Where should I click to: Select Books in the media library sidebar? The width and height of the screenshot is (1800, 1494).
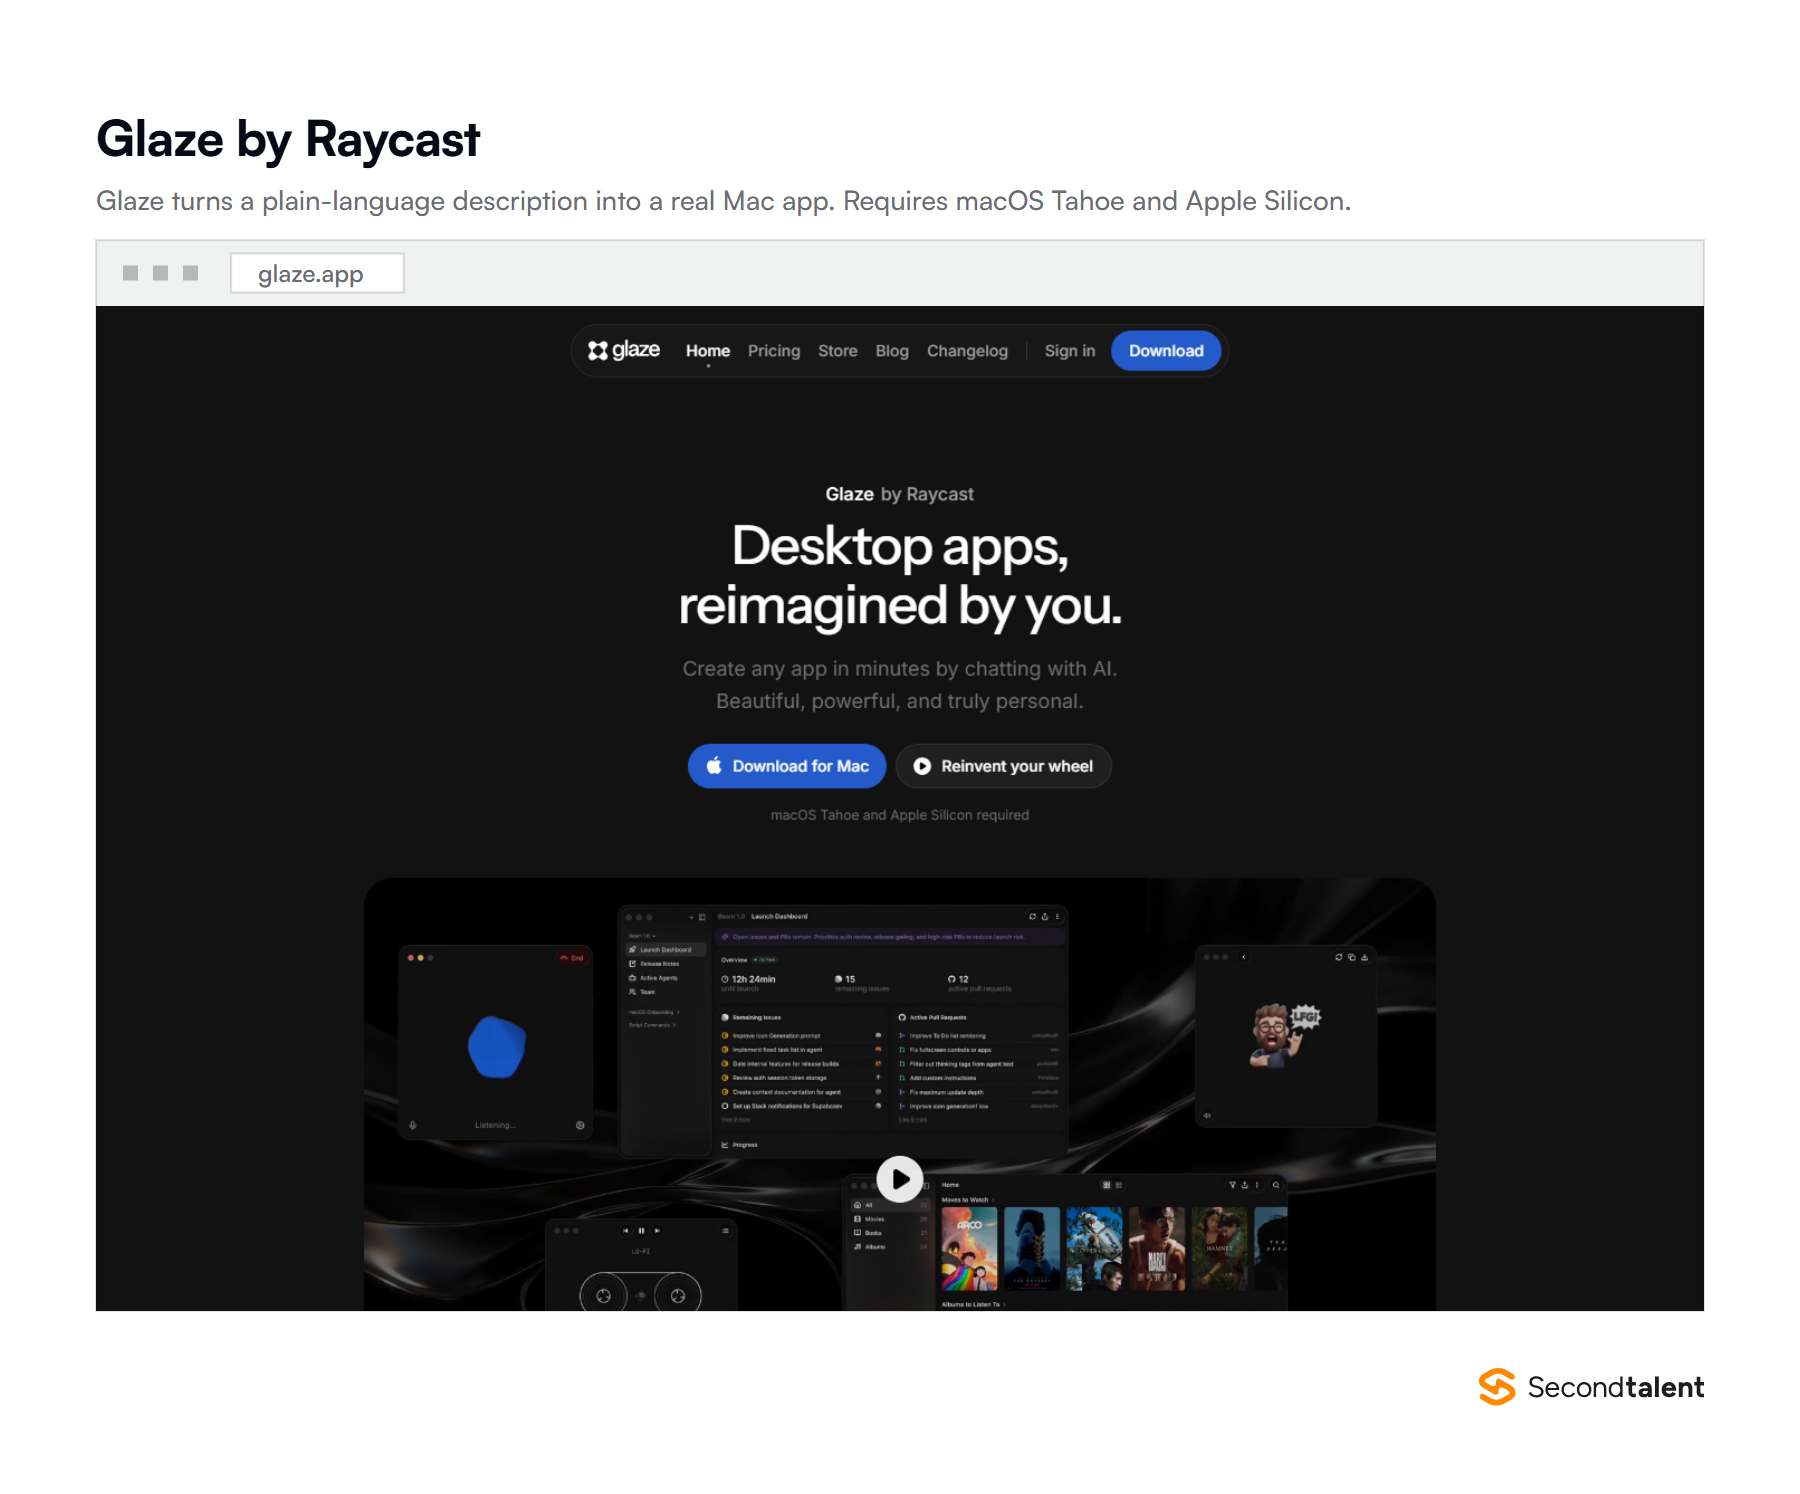(x=890, y=1233)
